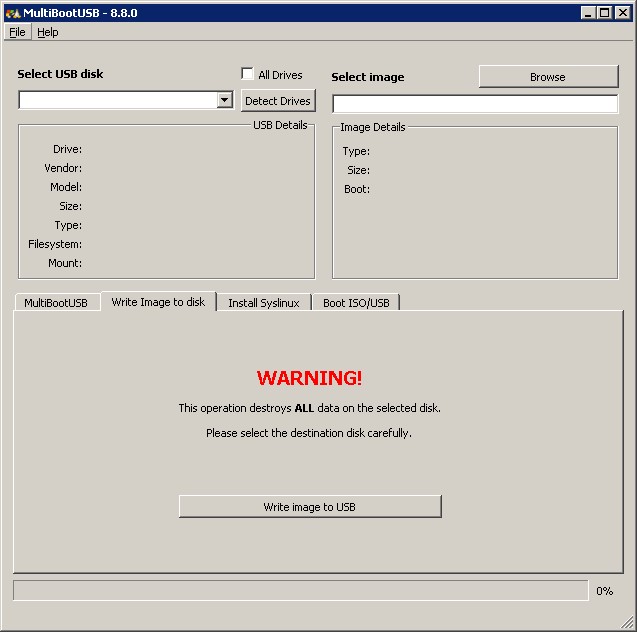637x632 pixels.
Task: Click Browse to choose an image
Action: click(x=548, y=76)
